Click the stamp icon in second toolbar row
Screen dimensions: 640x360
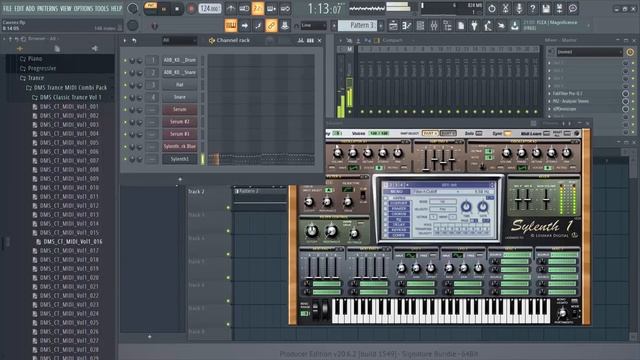(x=284, y=26)
